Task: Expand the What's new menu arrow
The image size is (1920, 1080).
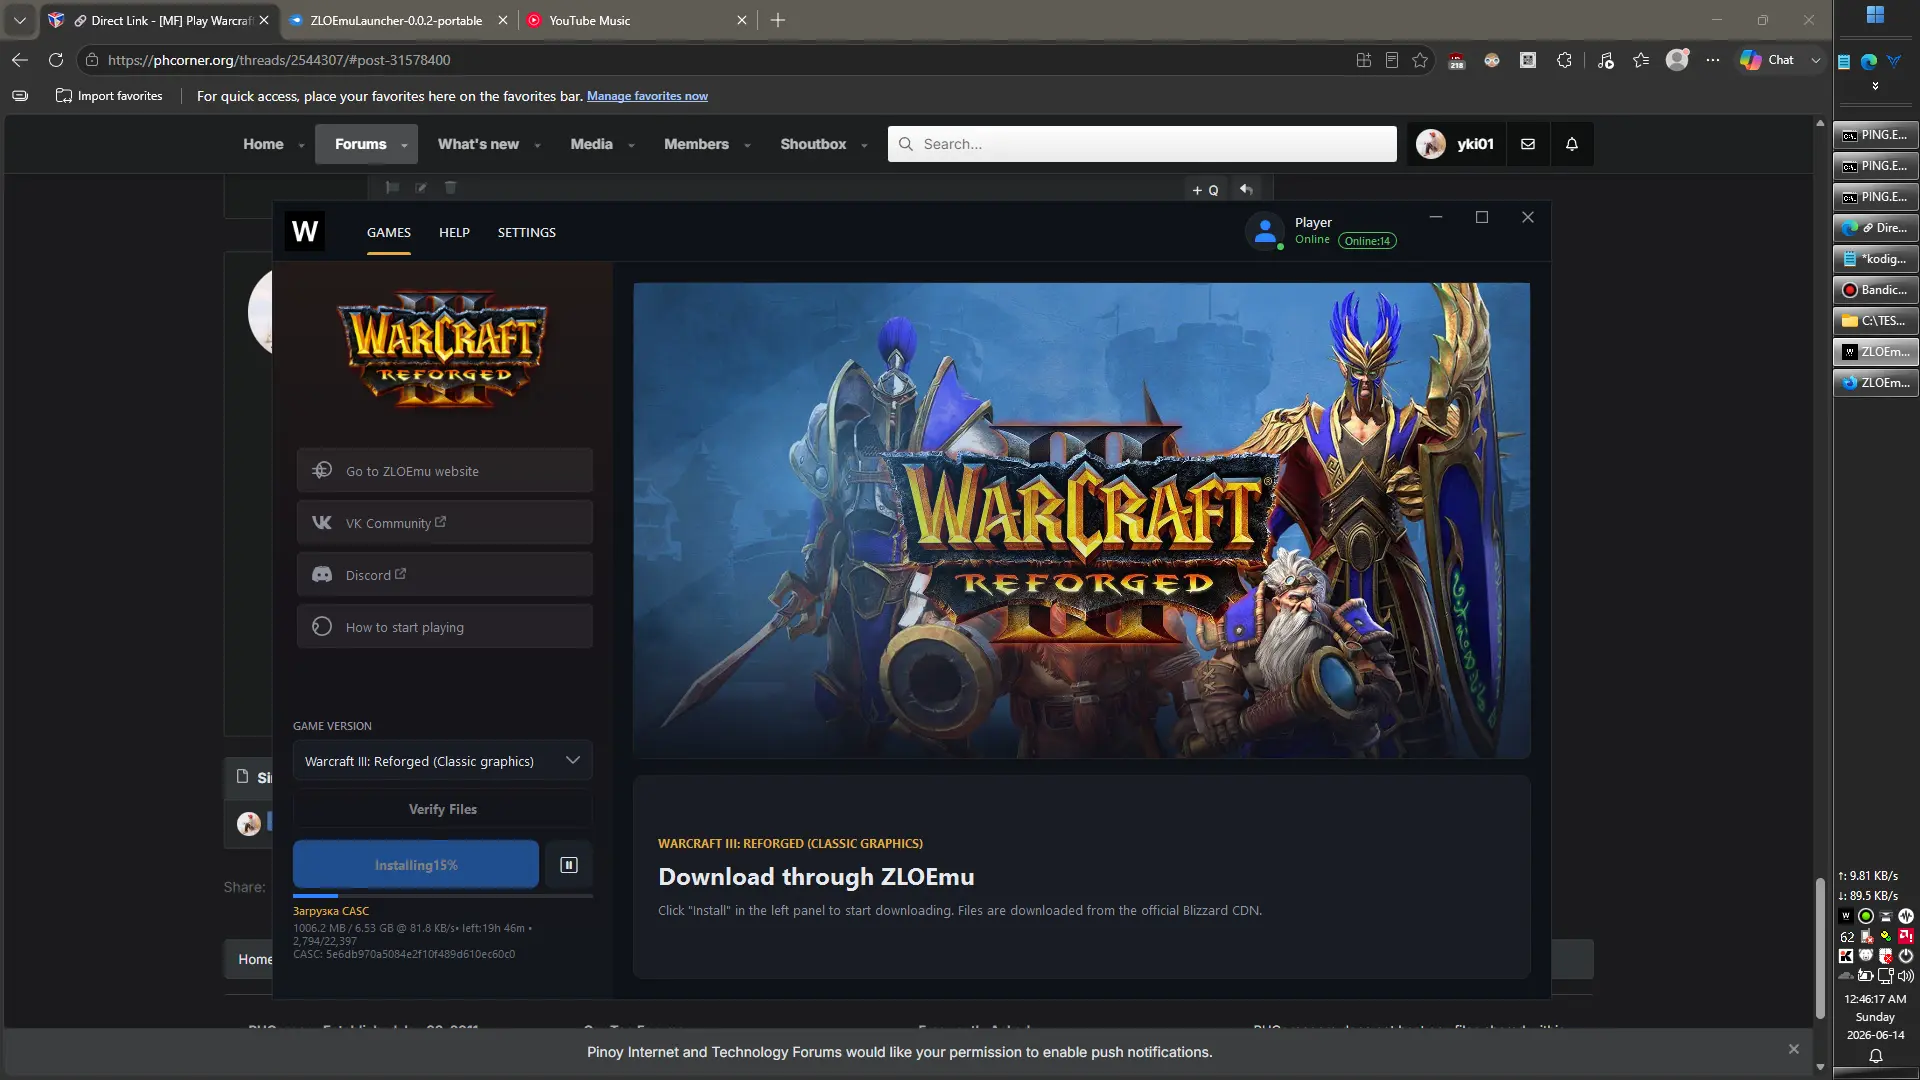Action: click(537, 145)
